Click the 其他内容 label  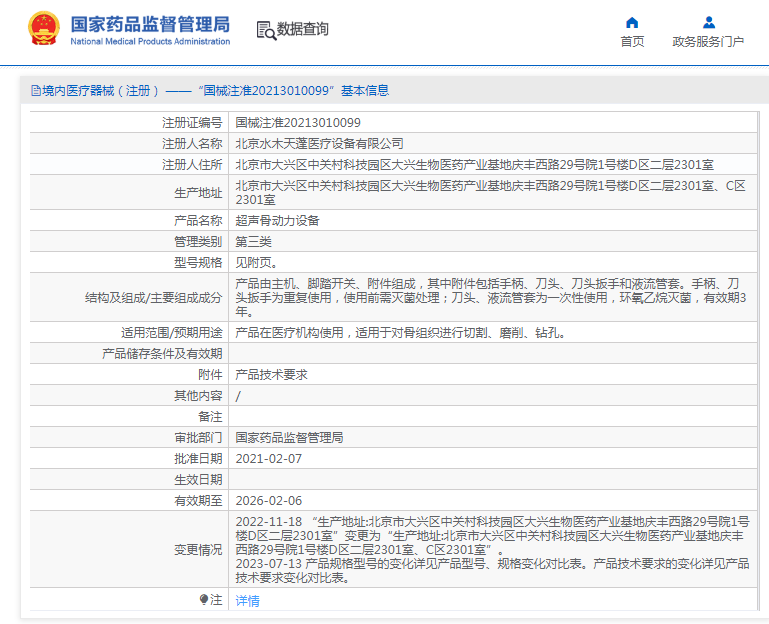pos(198,396)
